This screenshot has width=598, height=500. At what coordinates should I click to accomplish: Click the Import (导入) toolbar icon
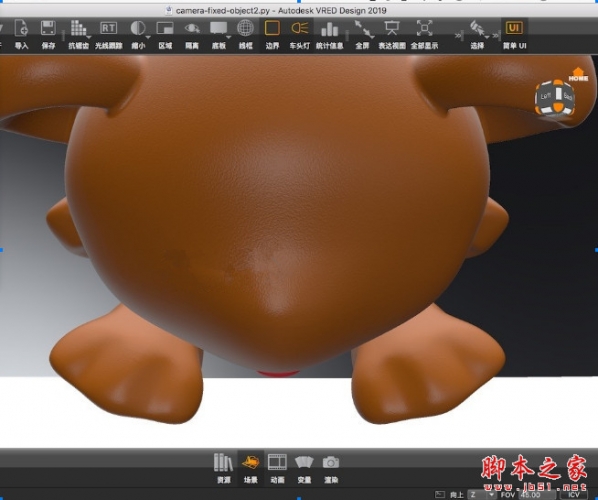[x=21, y=29]
